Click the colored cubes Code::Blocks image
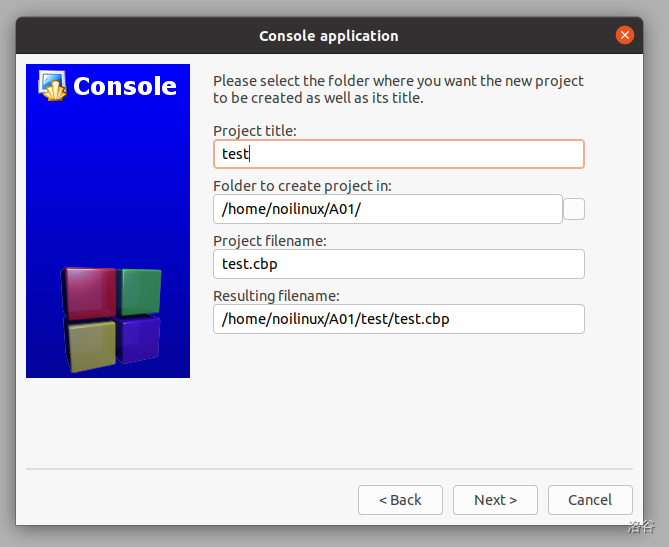 click(x=112, y=319)
